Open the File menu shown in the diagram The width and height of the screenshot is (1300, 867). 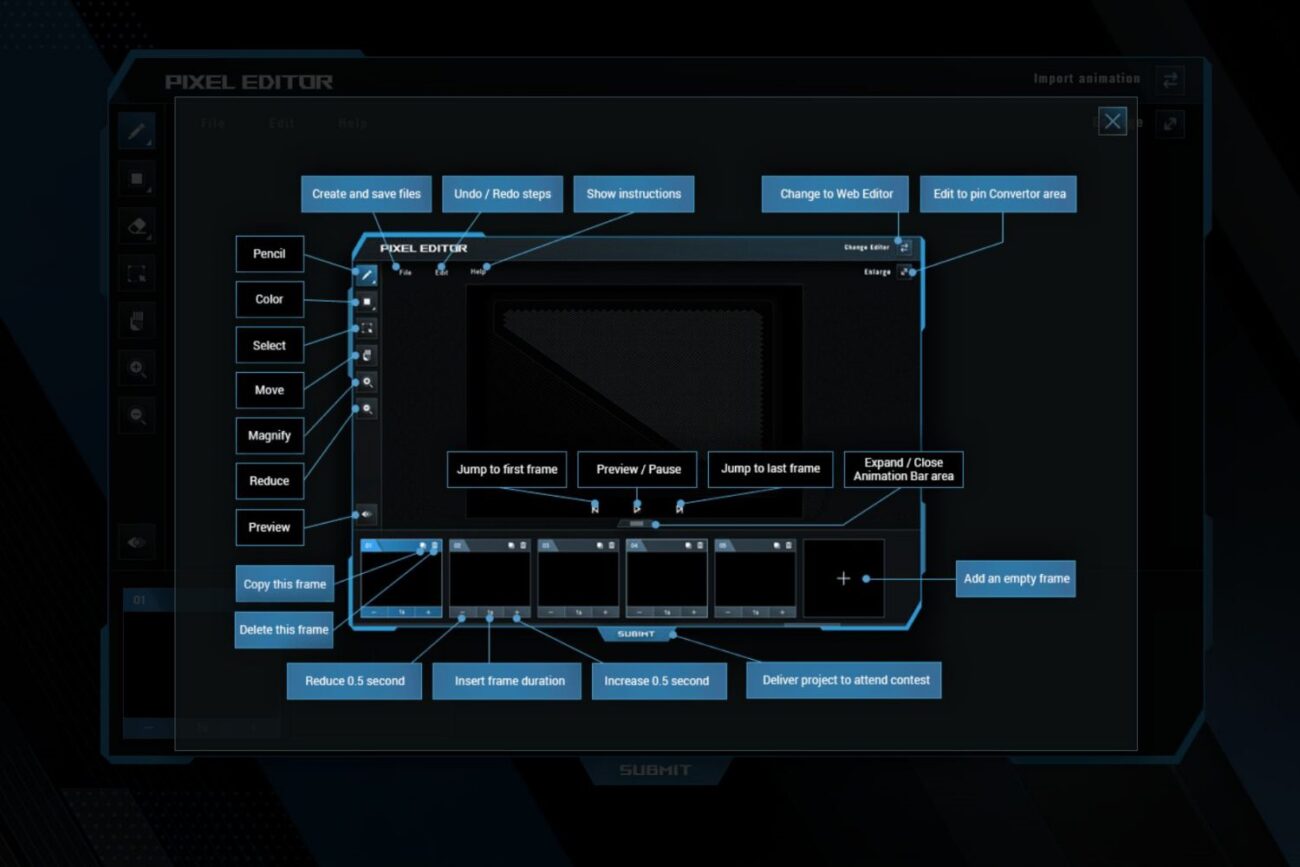point(405,272)
